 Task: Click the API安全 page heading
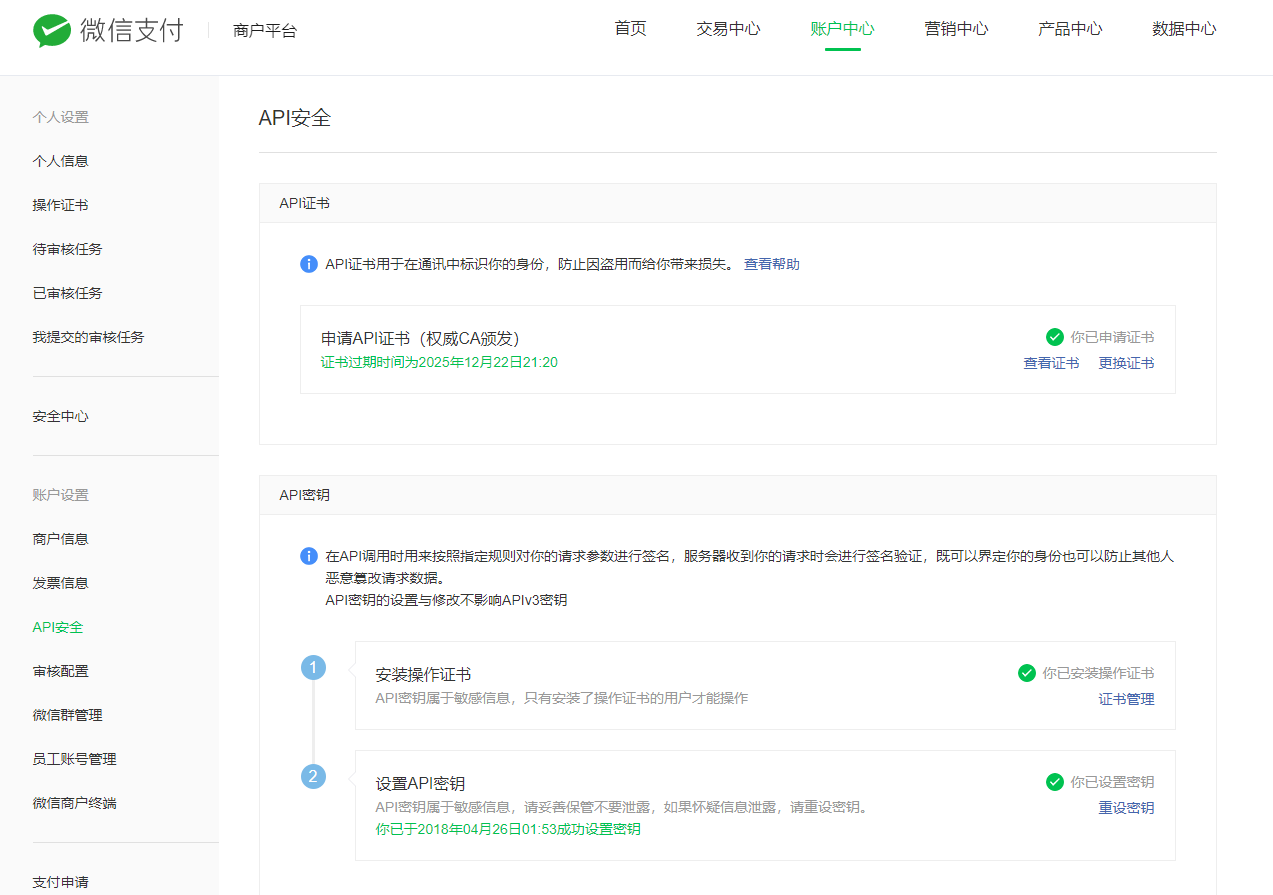click(x=295, y=118)
